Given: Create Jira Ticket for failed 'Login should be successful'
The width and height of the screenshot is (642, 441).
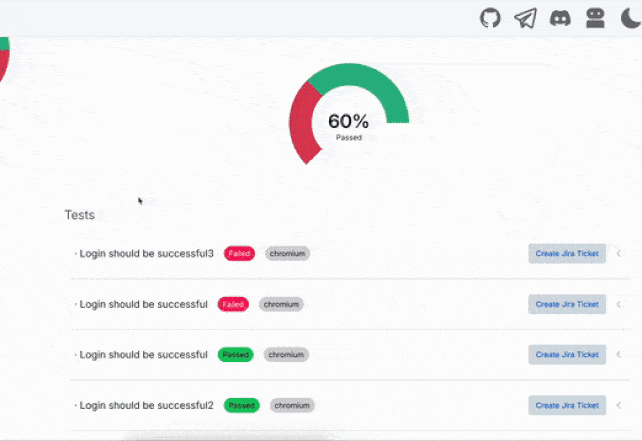Looking at the screenshot, I should (567, 304).
